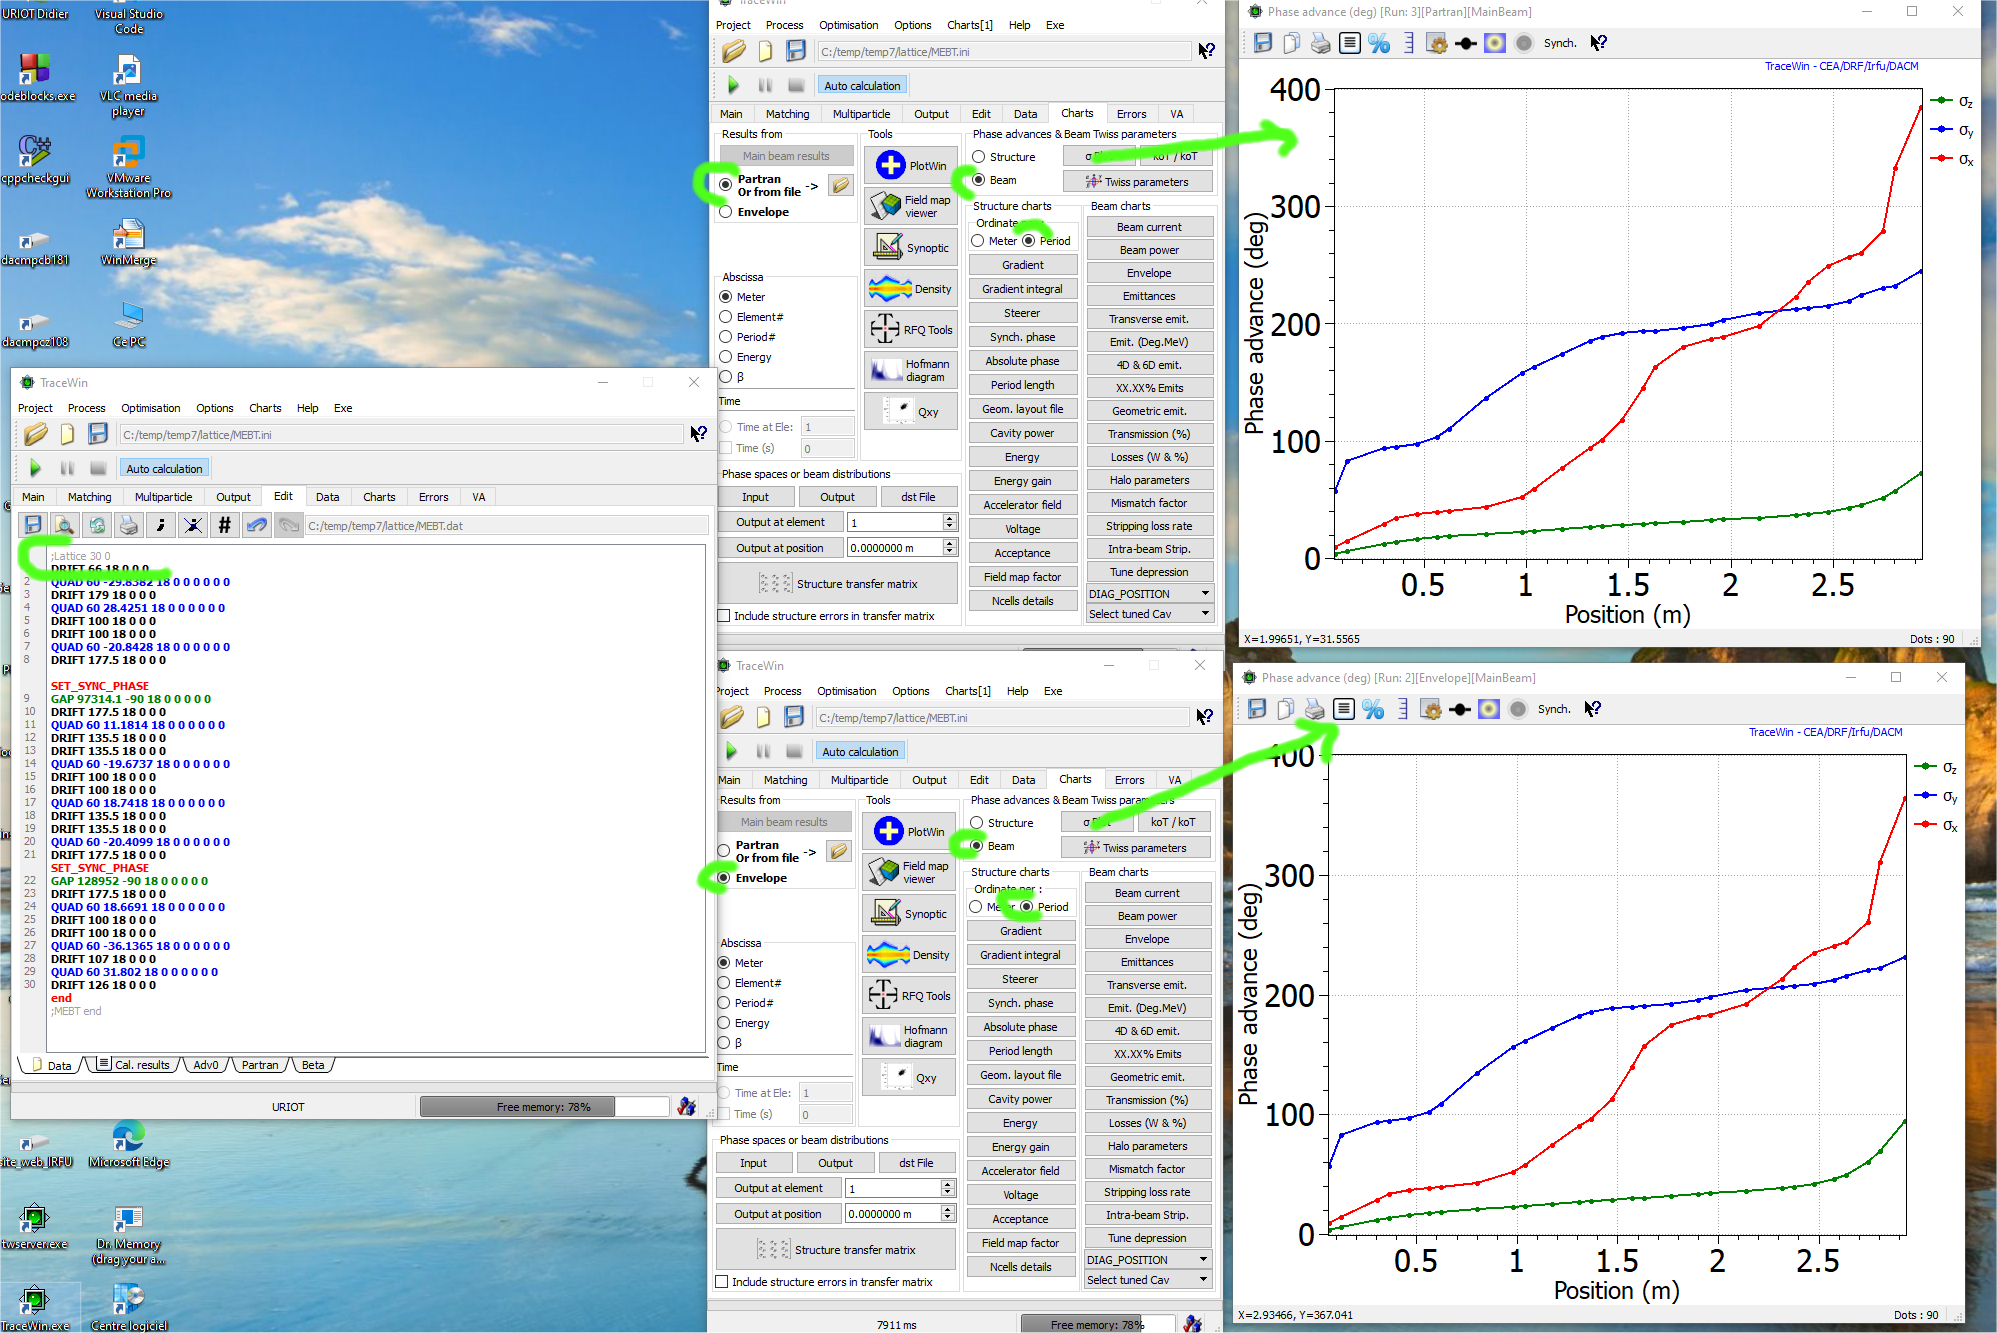Viewport: 1997px width, 1333px height.
Task: Click the search file icon in Edit toolbar
Action: (x=64, y=525)
